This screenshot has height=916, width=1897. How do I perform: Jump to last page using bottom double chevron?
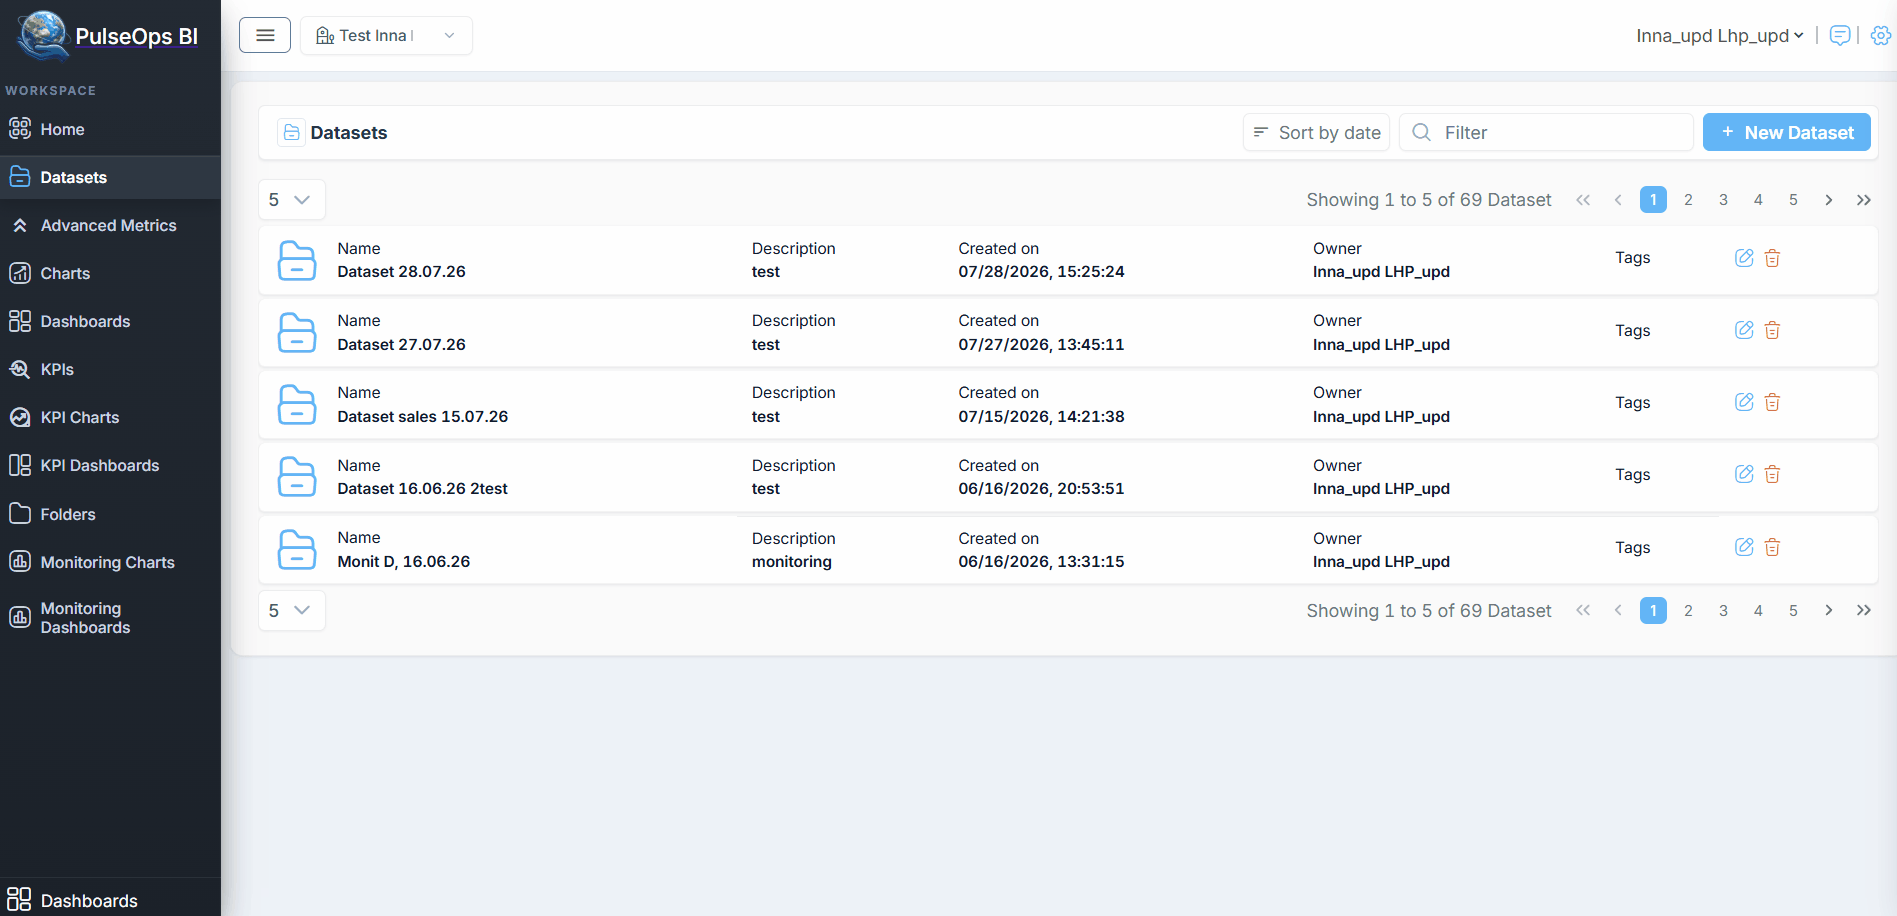[x=1864, y=610]
